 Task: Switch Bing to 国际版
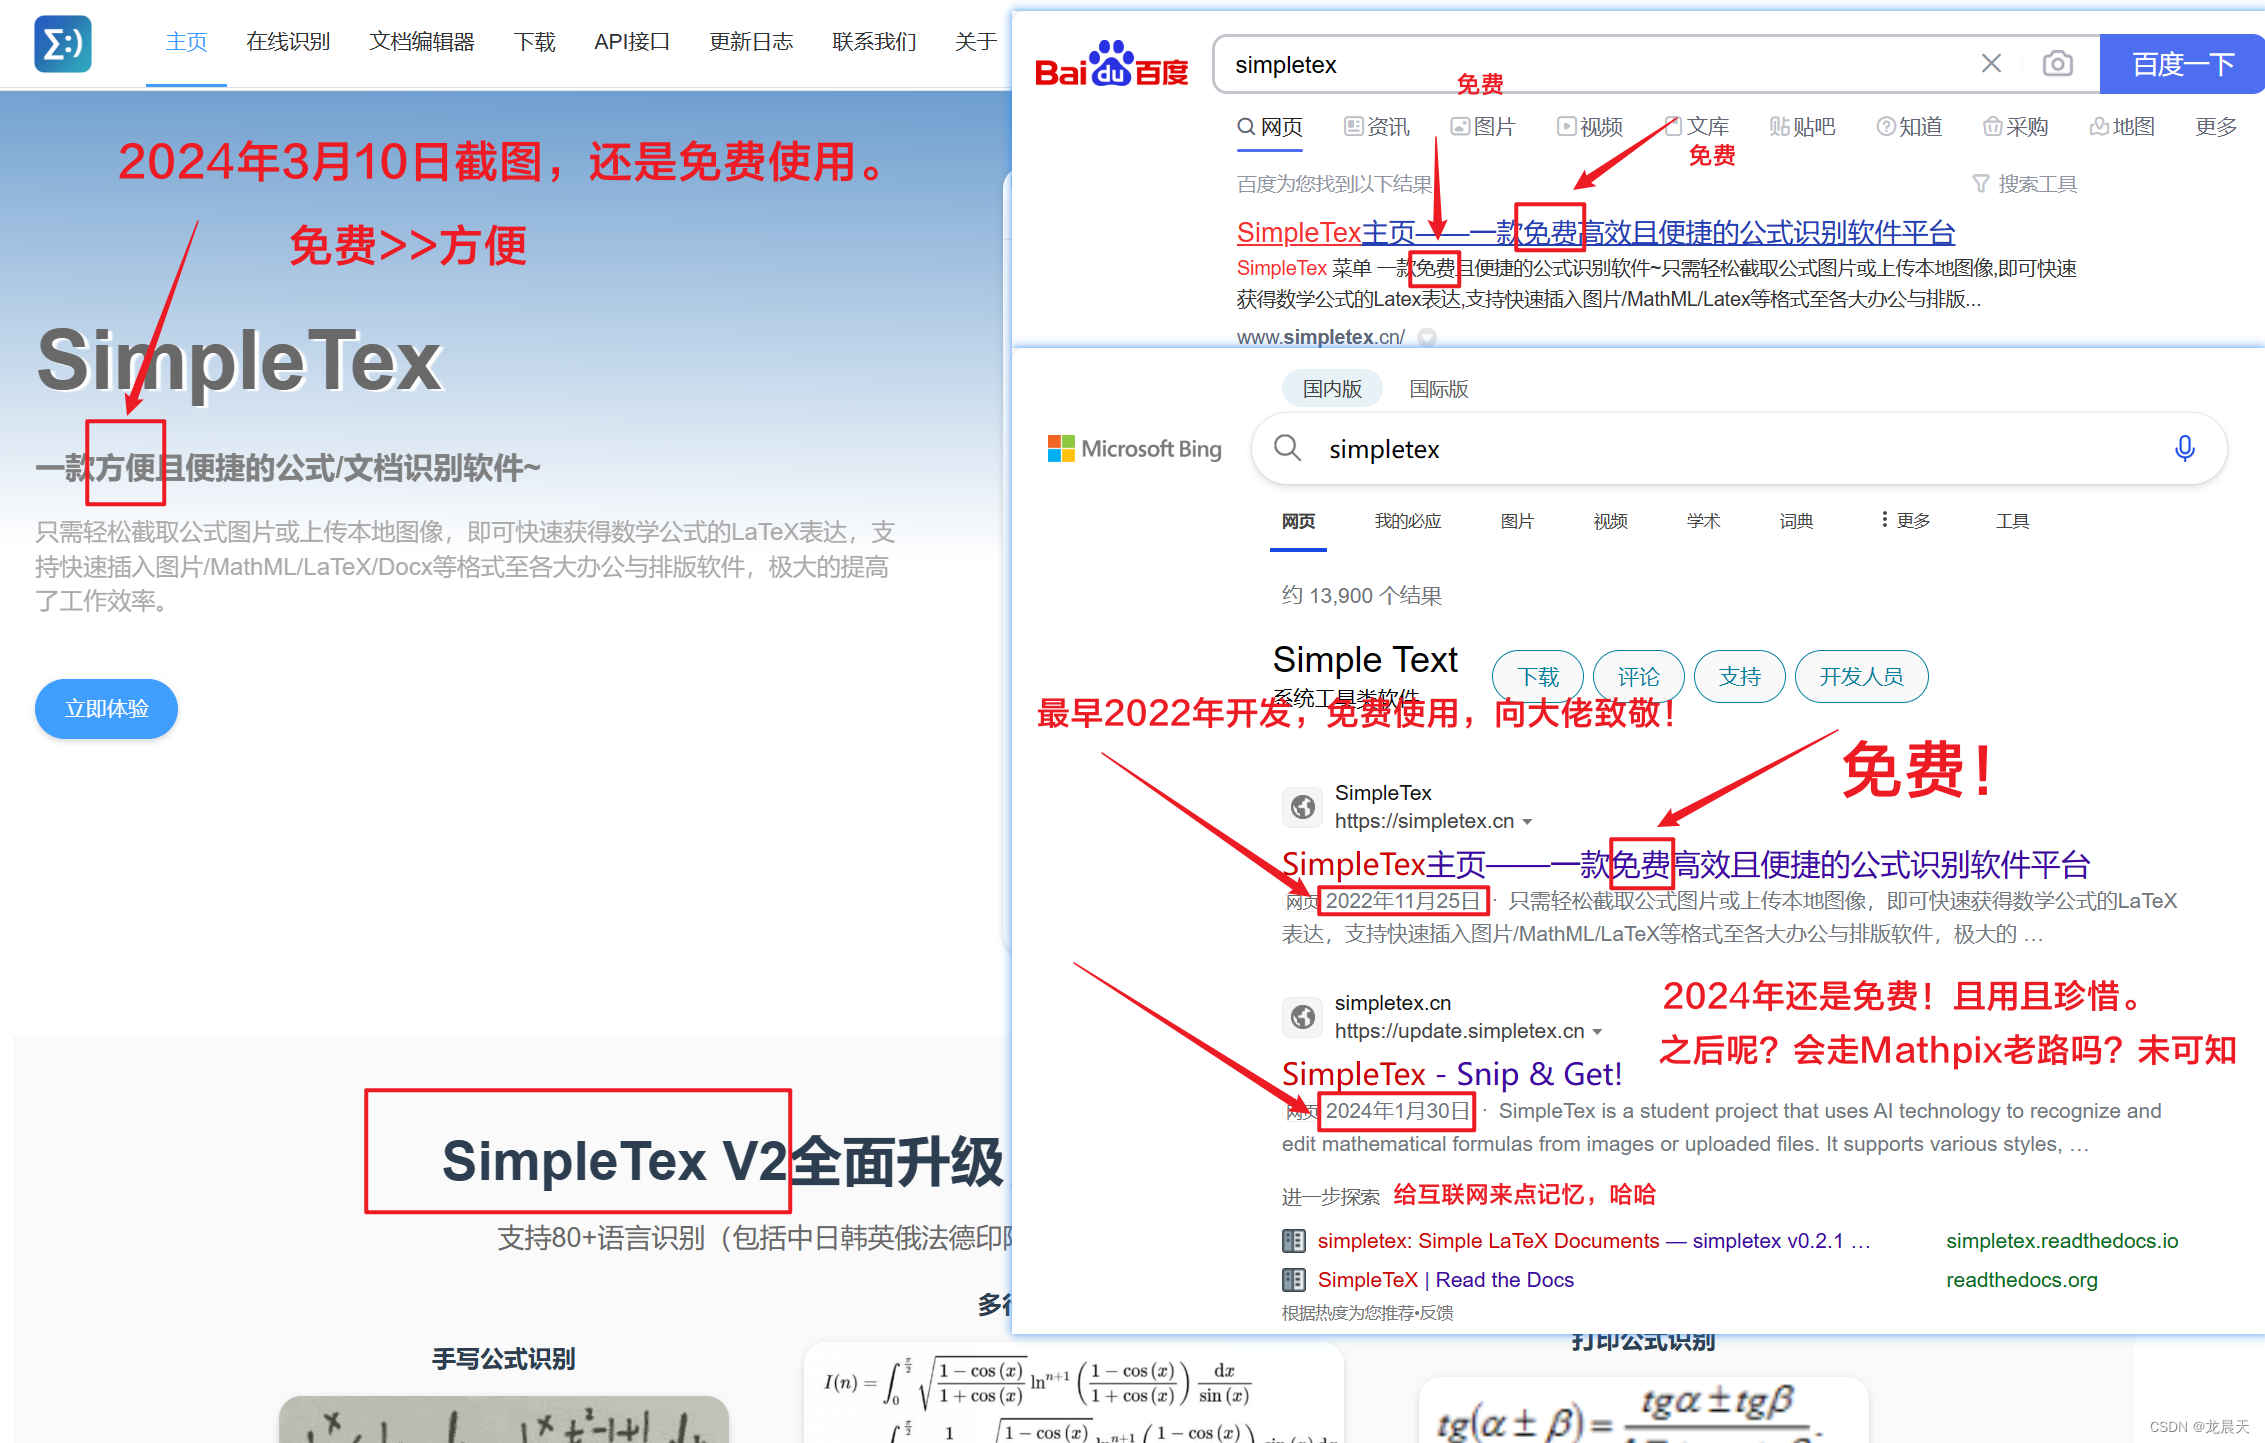coord(1438,389)
